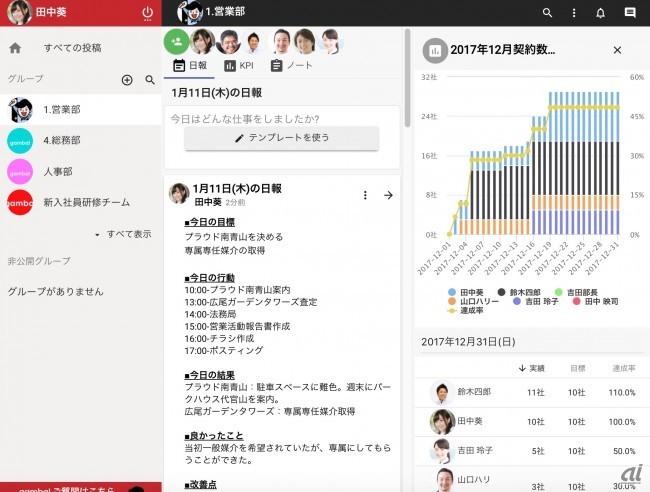Select 新入社員研修チーム group label

tap(87, 203)
